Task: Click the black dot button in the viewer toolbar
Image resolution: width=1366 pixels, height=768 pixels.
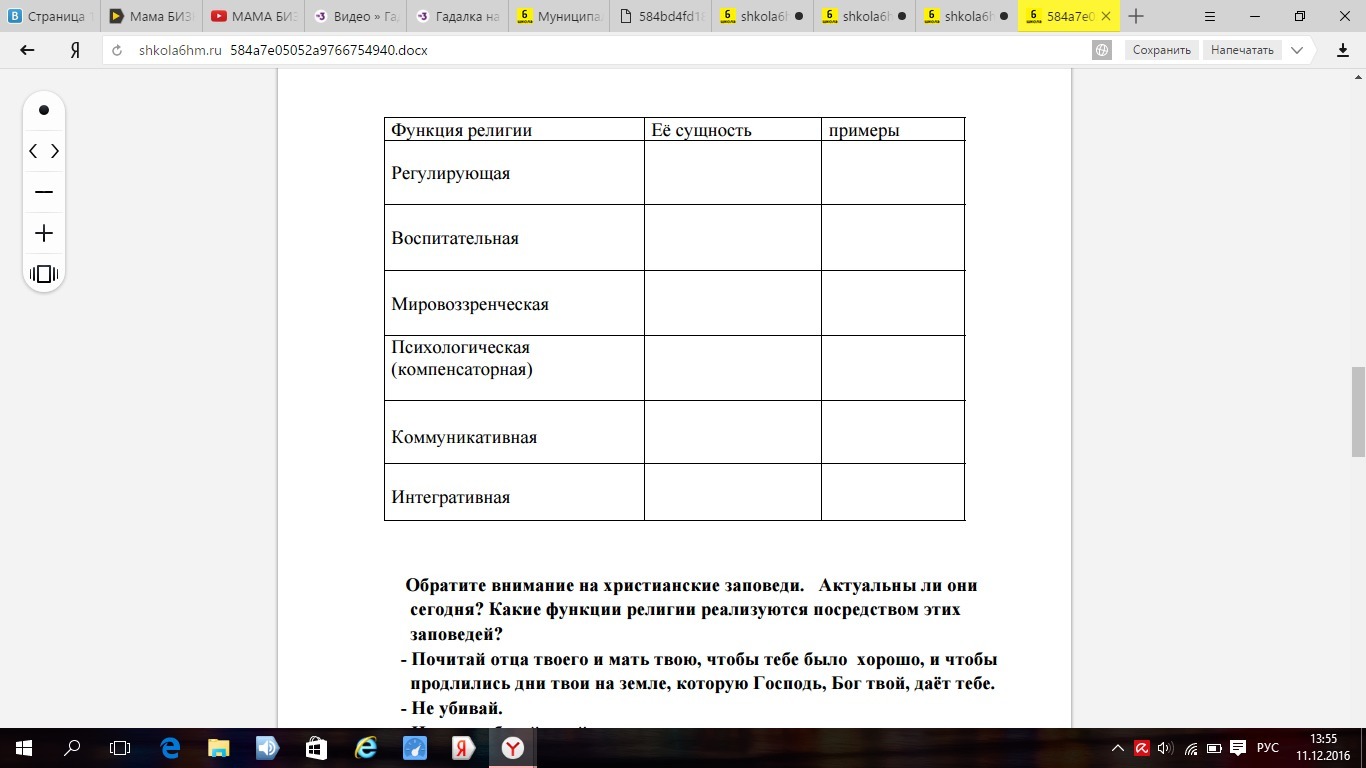Action: (x=44, y=110)
